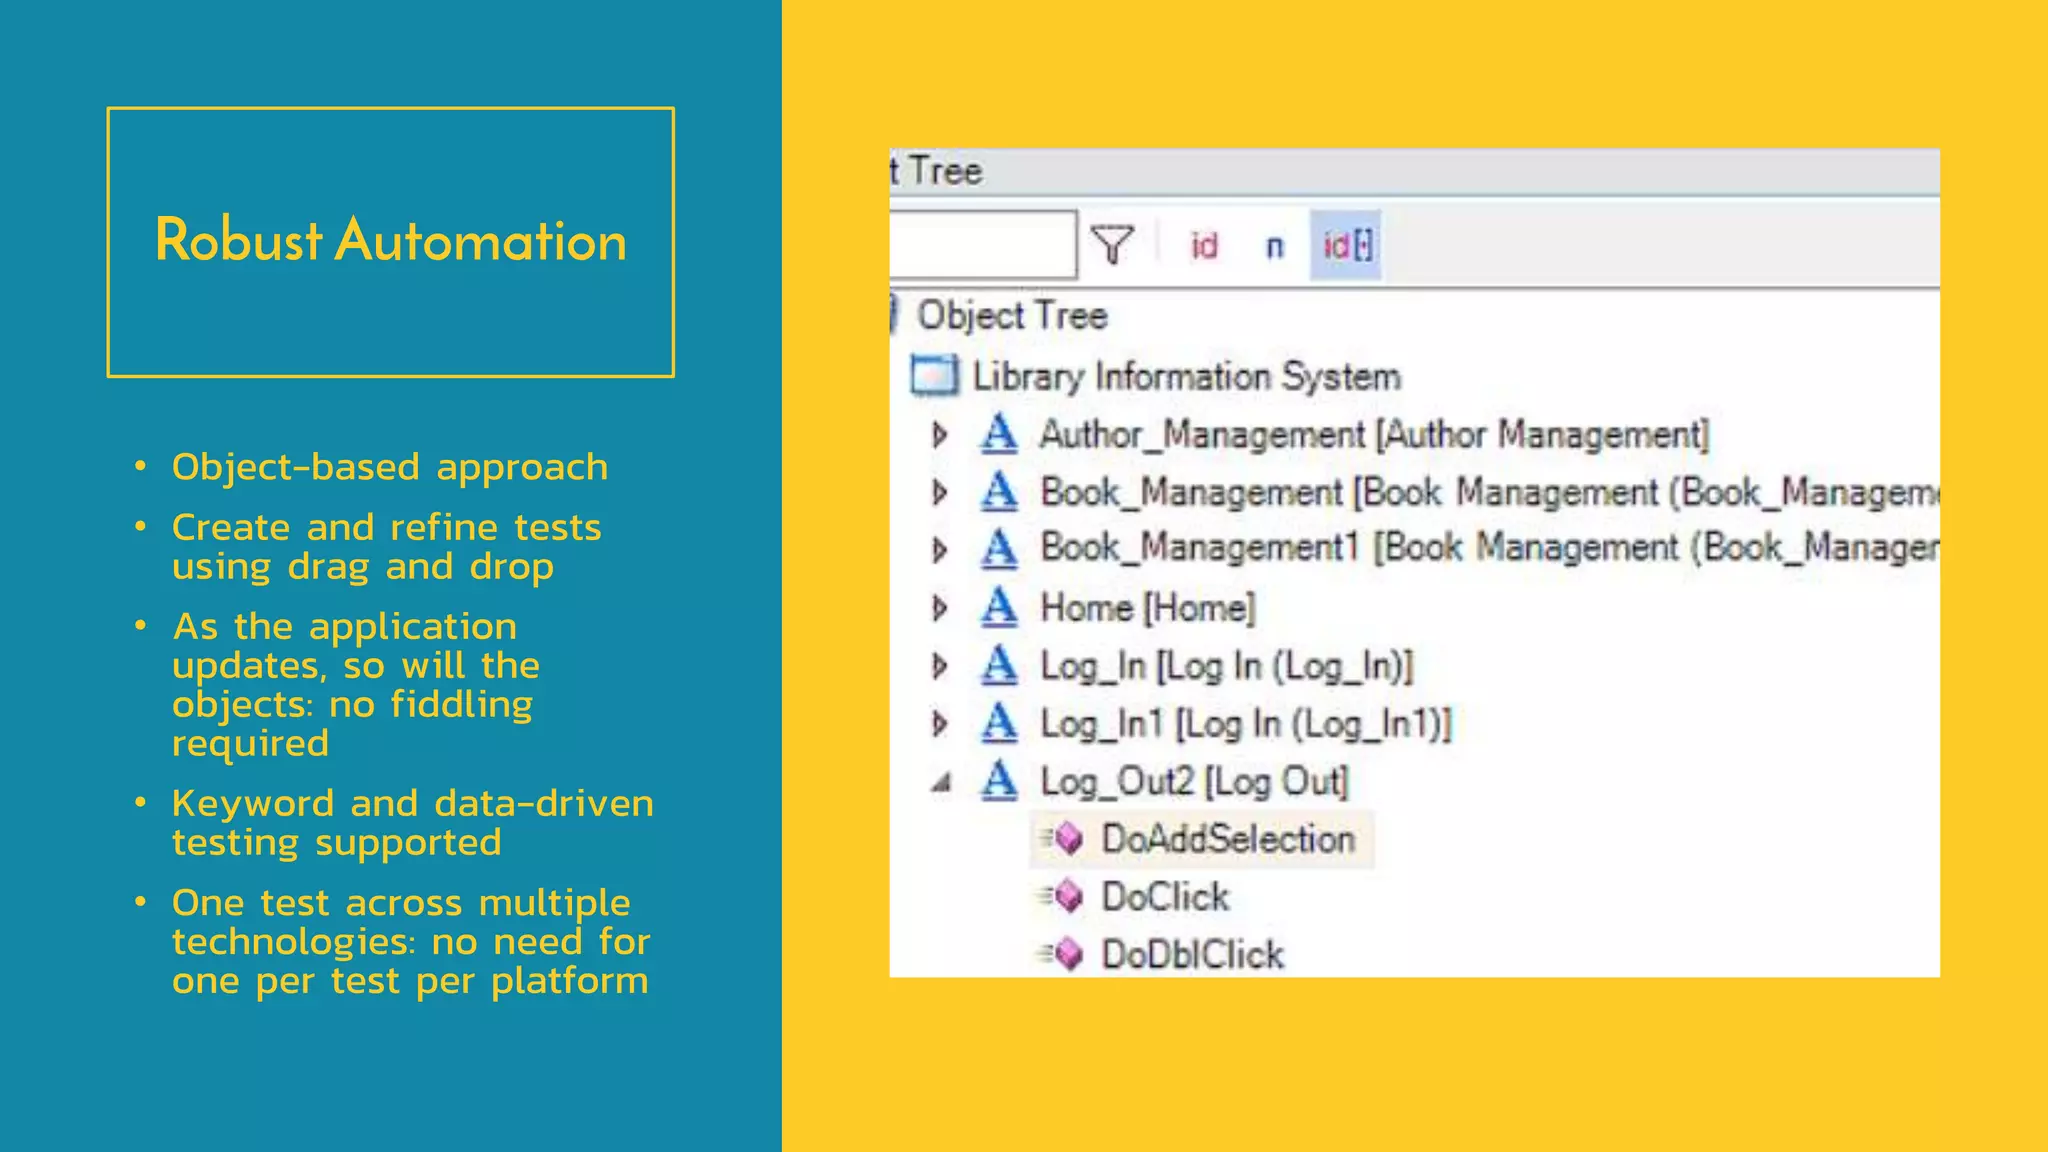Click the pink method icon beside DoDblClick
This screenshot has width=2048, height=1152.
tap(1063, 954)
